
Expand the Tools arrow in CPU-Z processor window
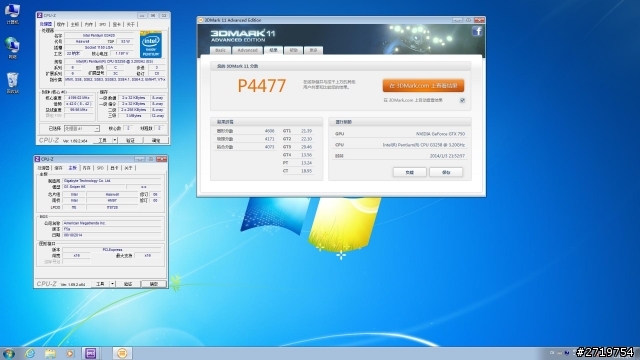pos(115,140)
